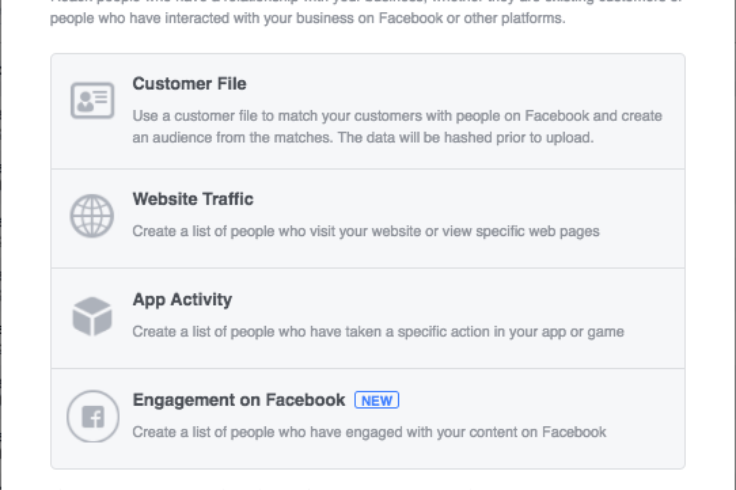
Task: Click the 'visit your website' description text
Action: pos(366,231)
